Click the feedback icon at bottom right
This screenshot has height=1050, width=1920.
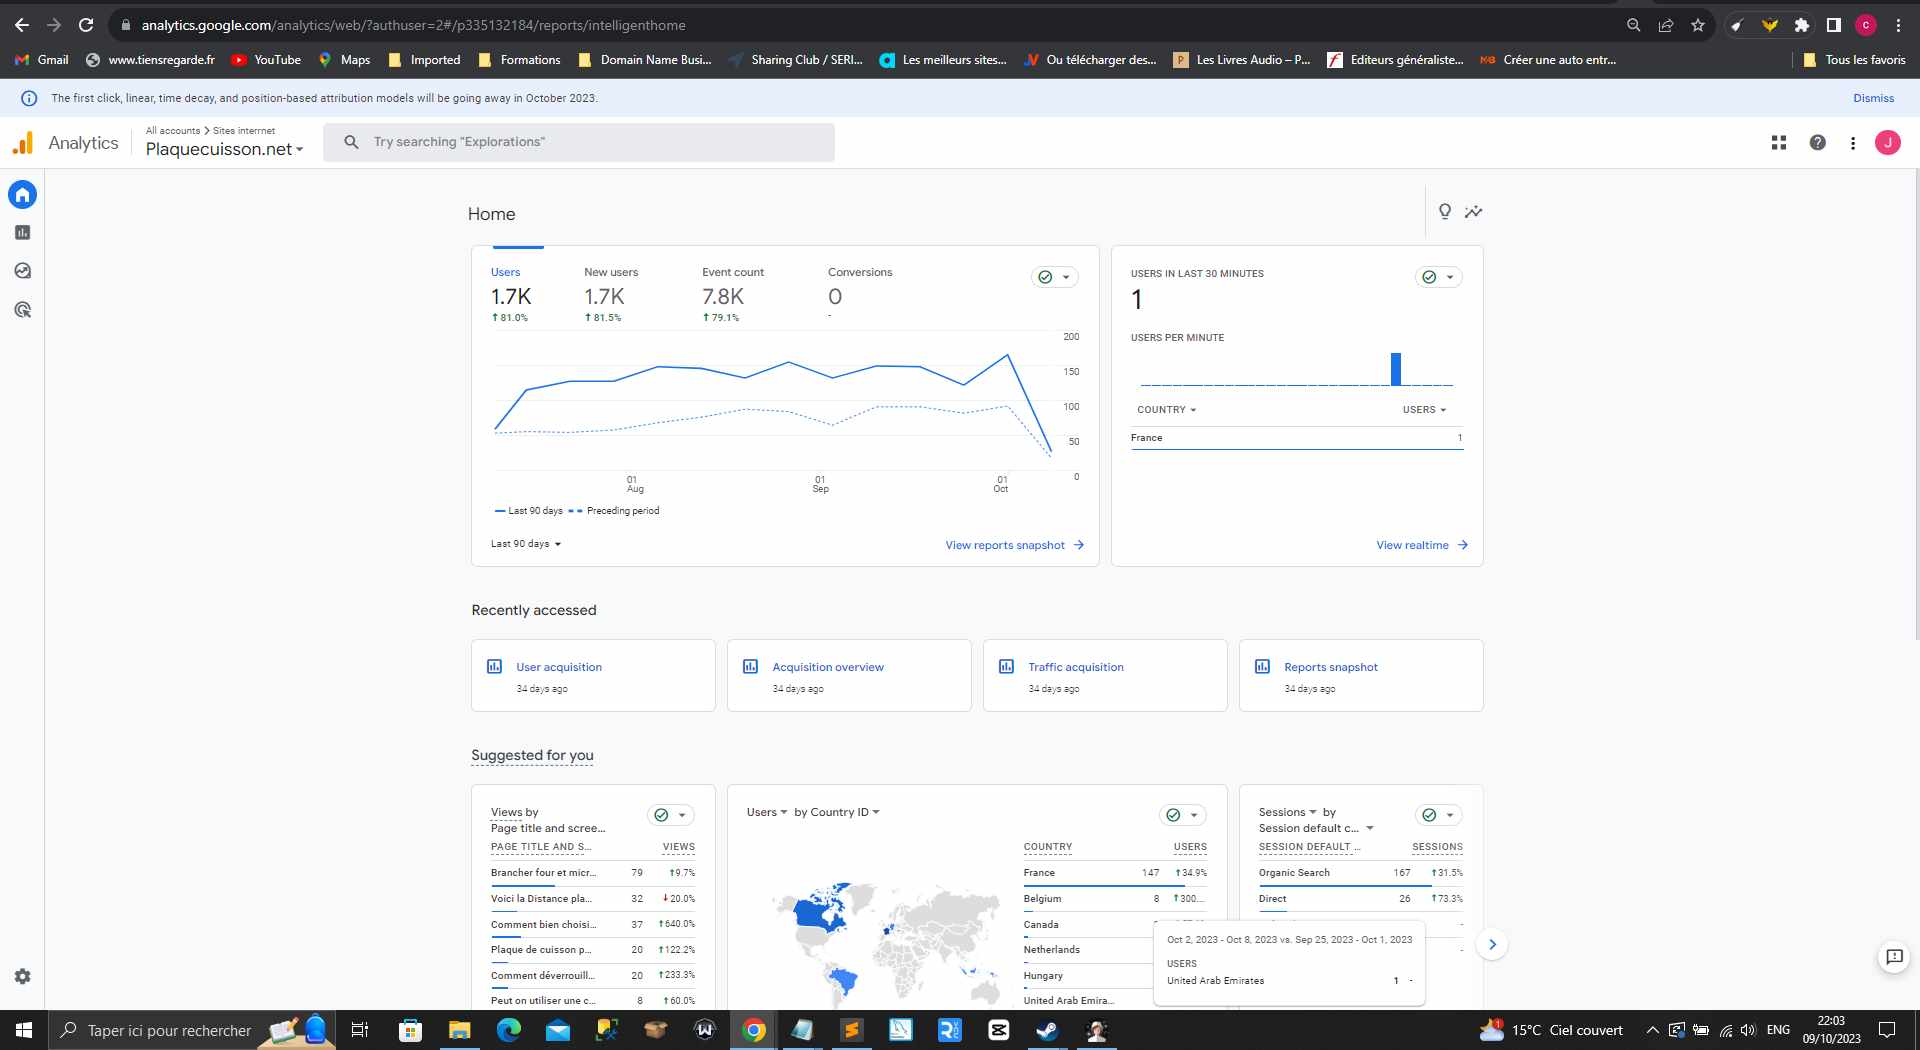tap(1893, 957)
